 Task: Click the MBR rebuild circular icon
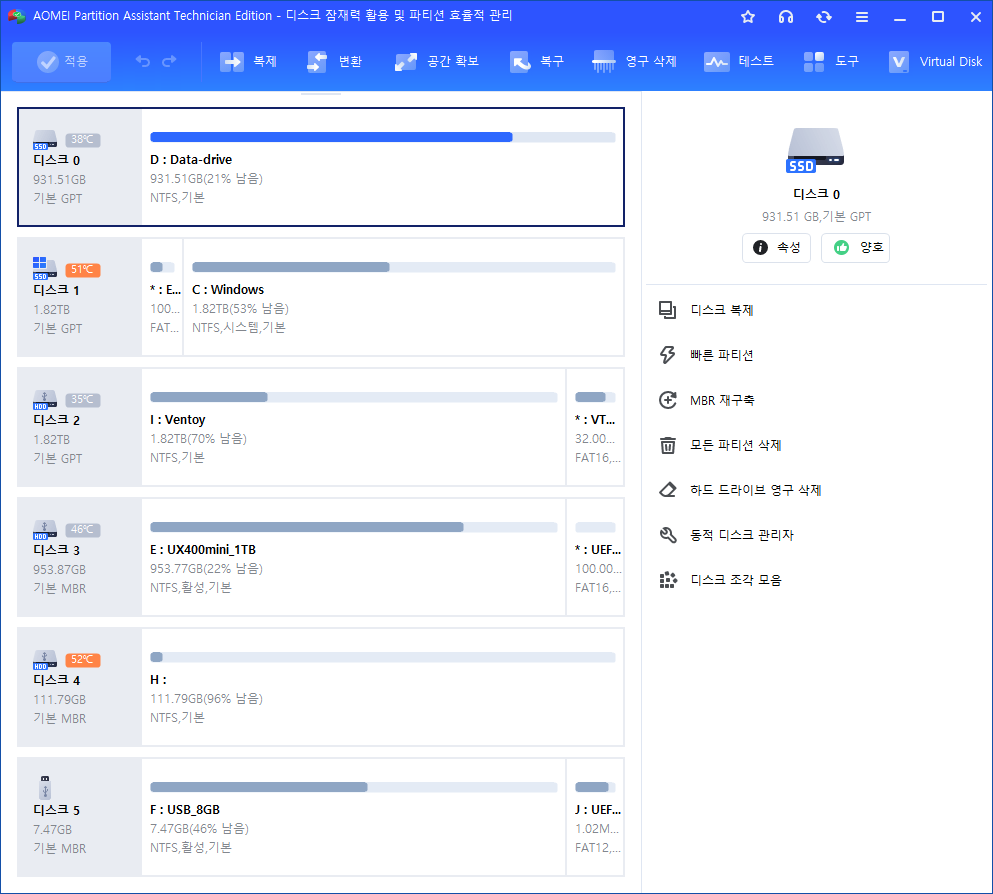(667, 400)
